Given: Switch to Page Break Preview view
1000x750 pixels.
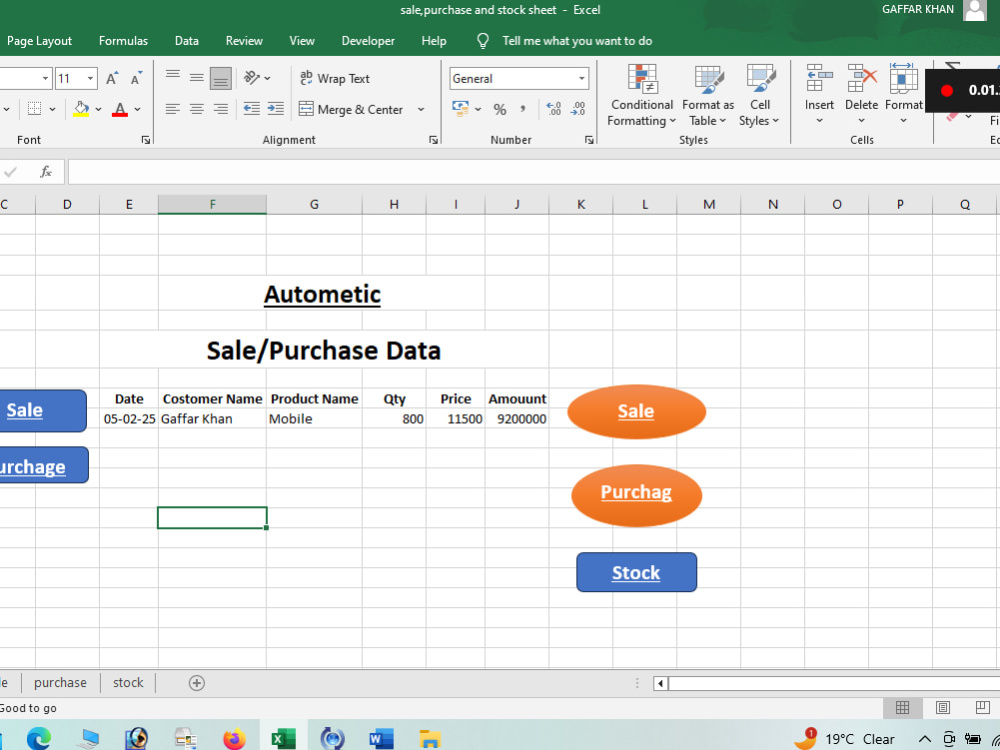Looking at the screenshot, I should pyautogui.click(x=983, y=707).
